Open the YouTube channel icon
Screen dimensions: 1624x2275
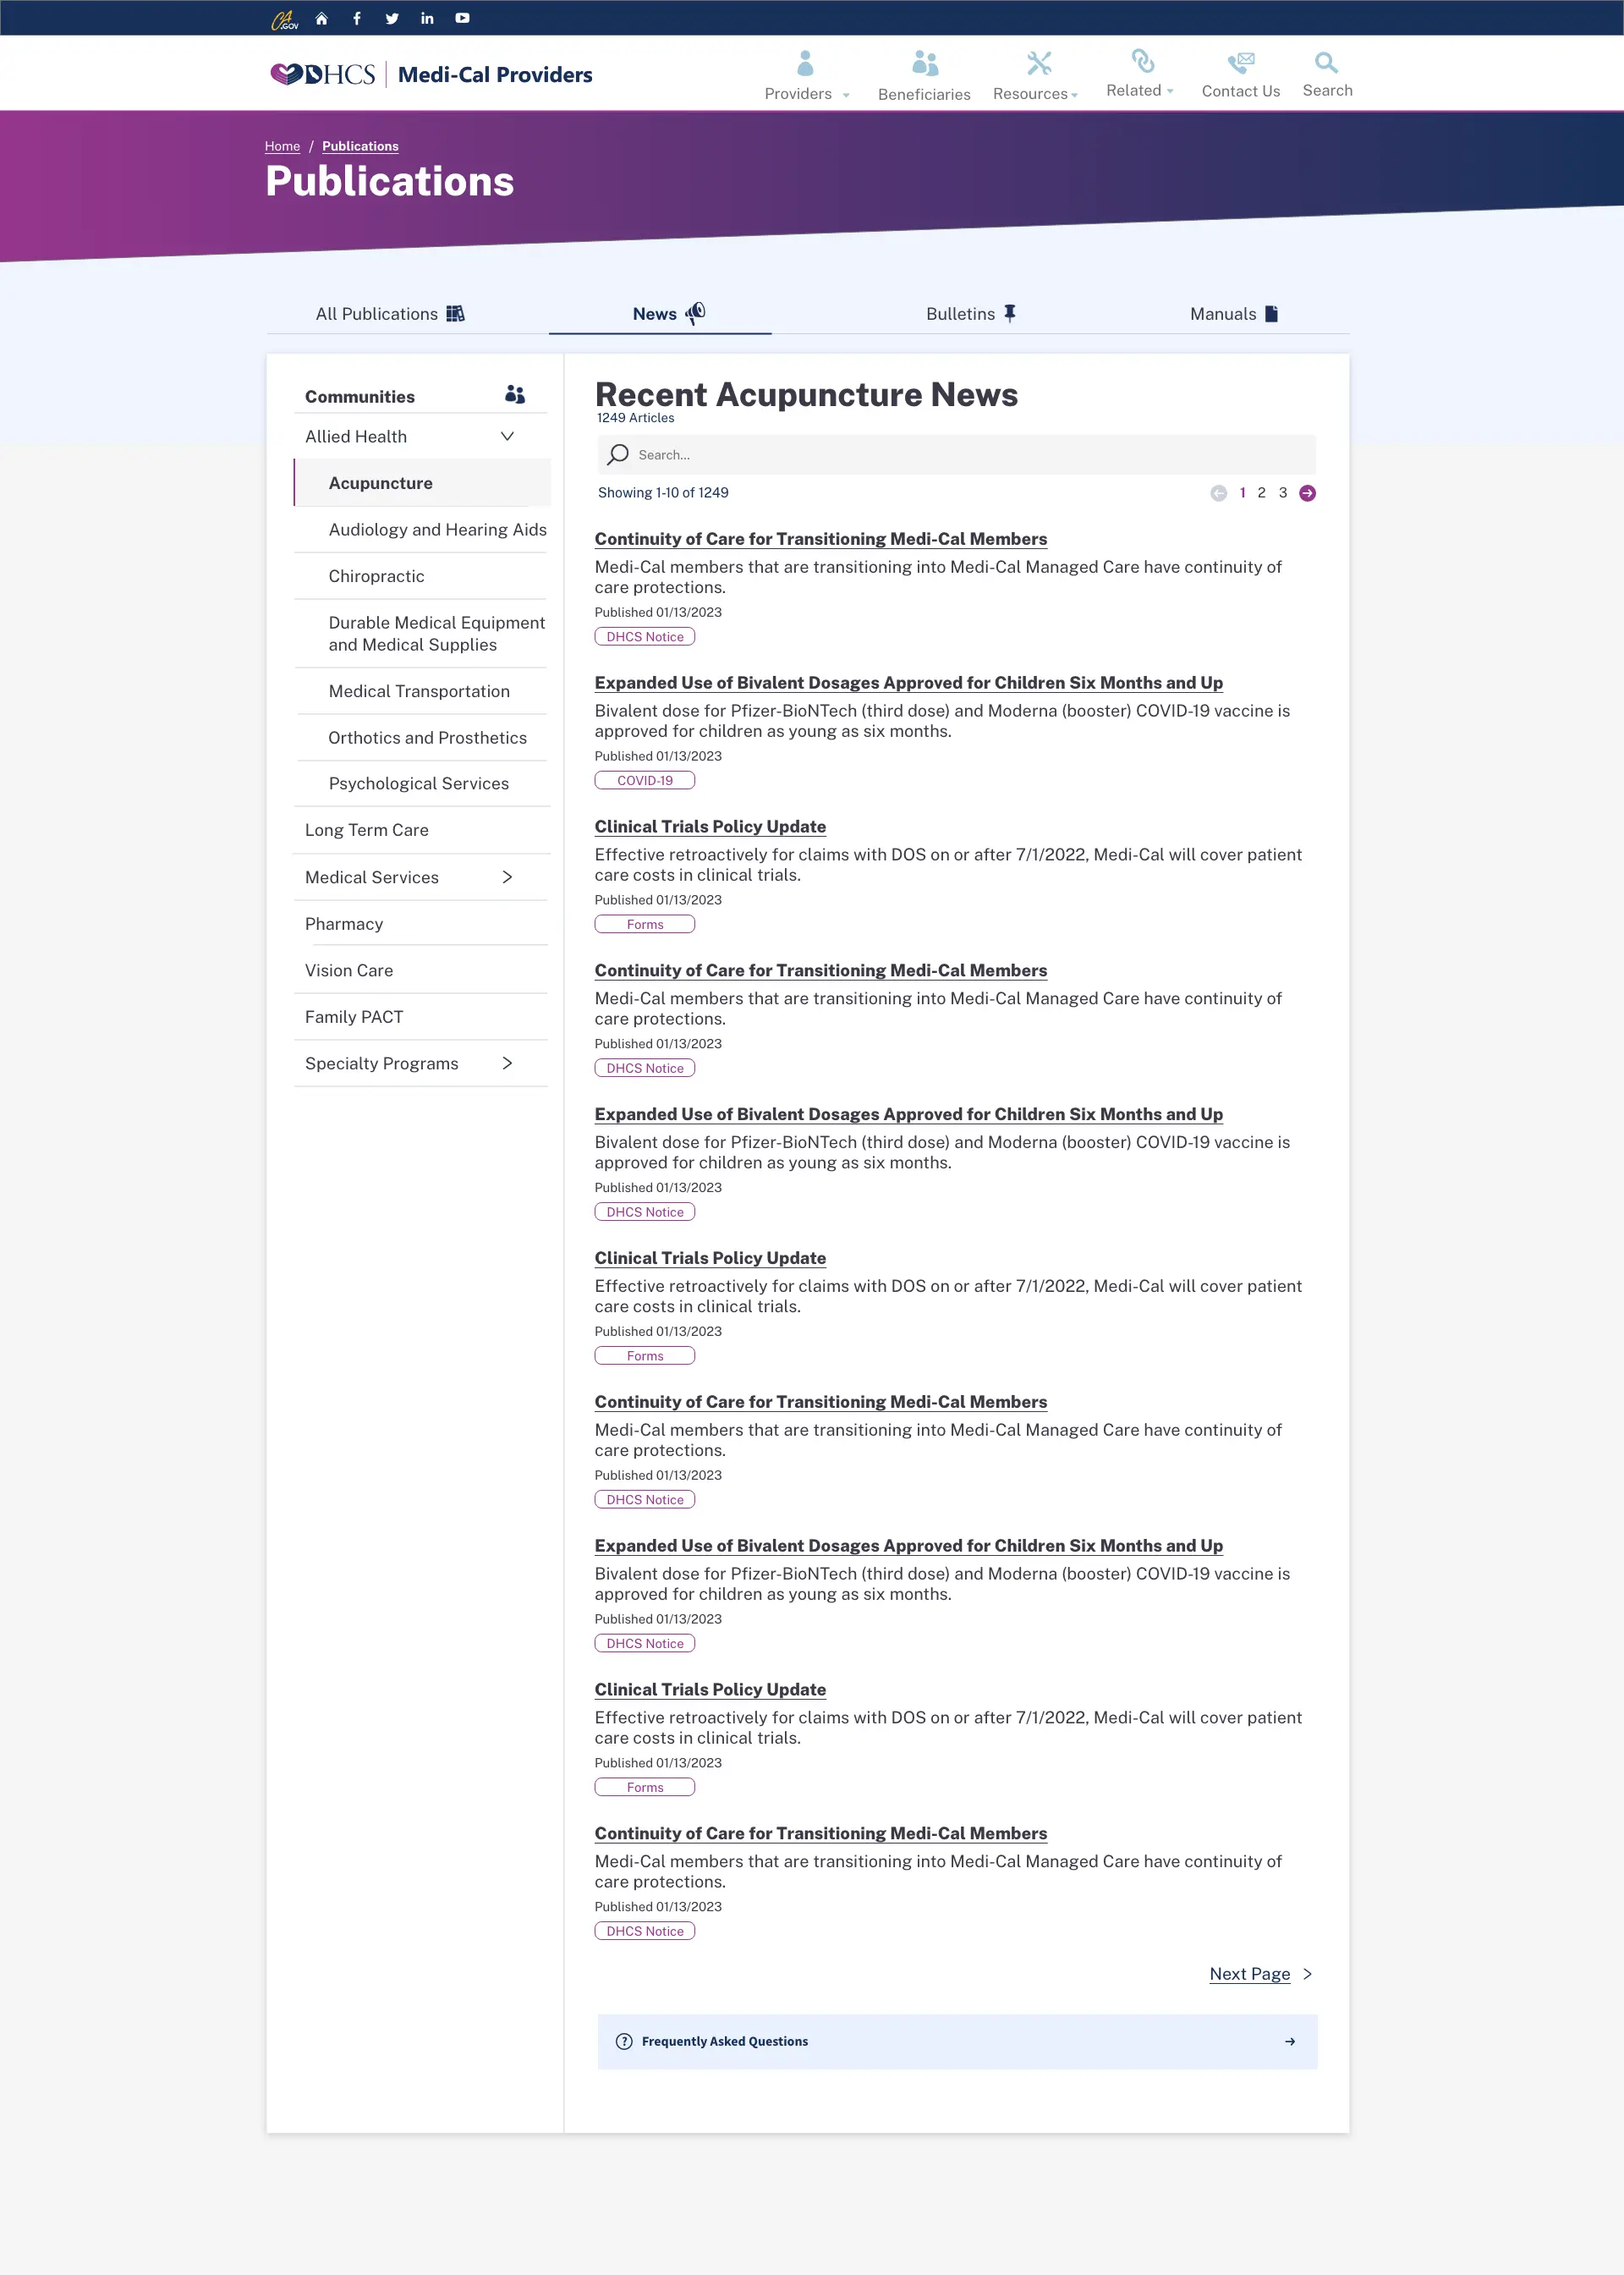(x=462, y=17)
